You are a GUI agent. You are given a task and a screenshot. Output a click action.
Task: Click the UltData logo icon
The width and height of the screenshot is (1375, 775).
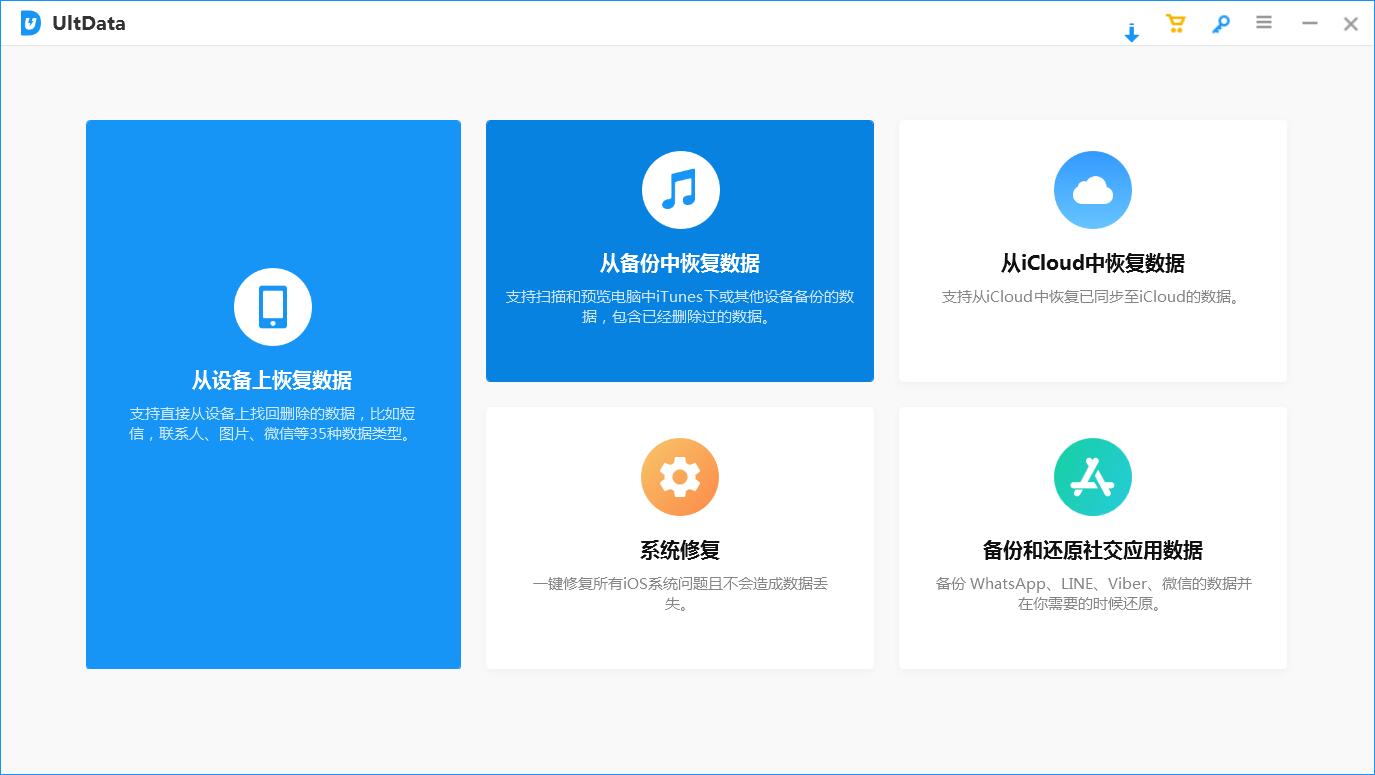click(x=31, y=24)
